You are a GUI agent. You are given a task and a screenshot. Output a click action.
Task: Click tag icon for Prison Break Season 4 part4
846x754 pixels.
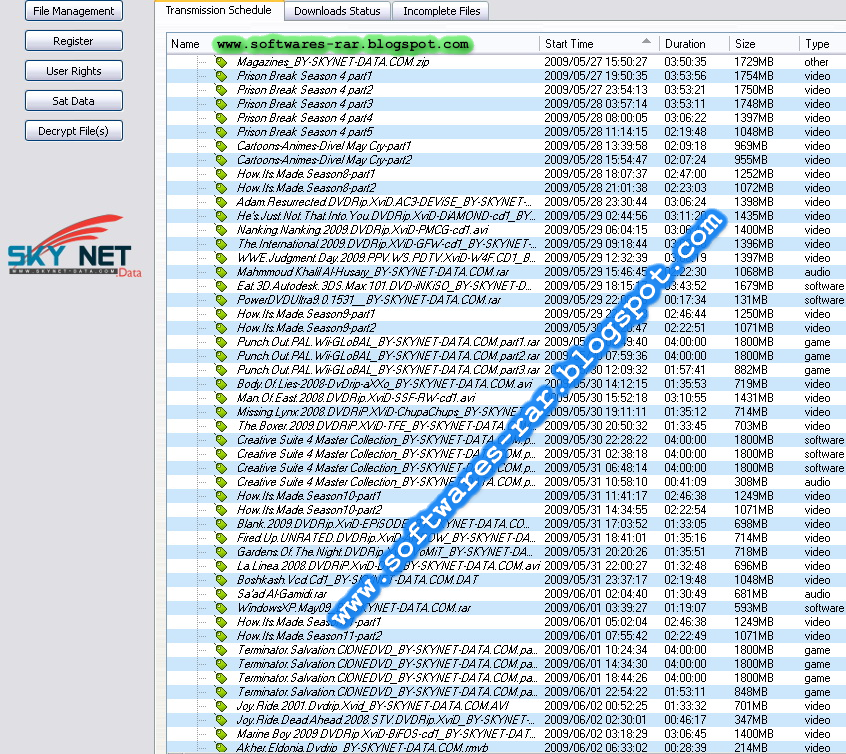pyautogui.click(x=221, y=118)
